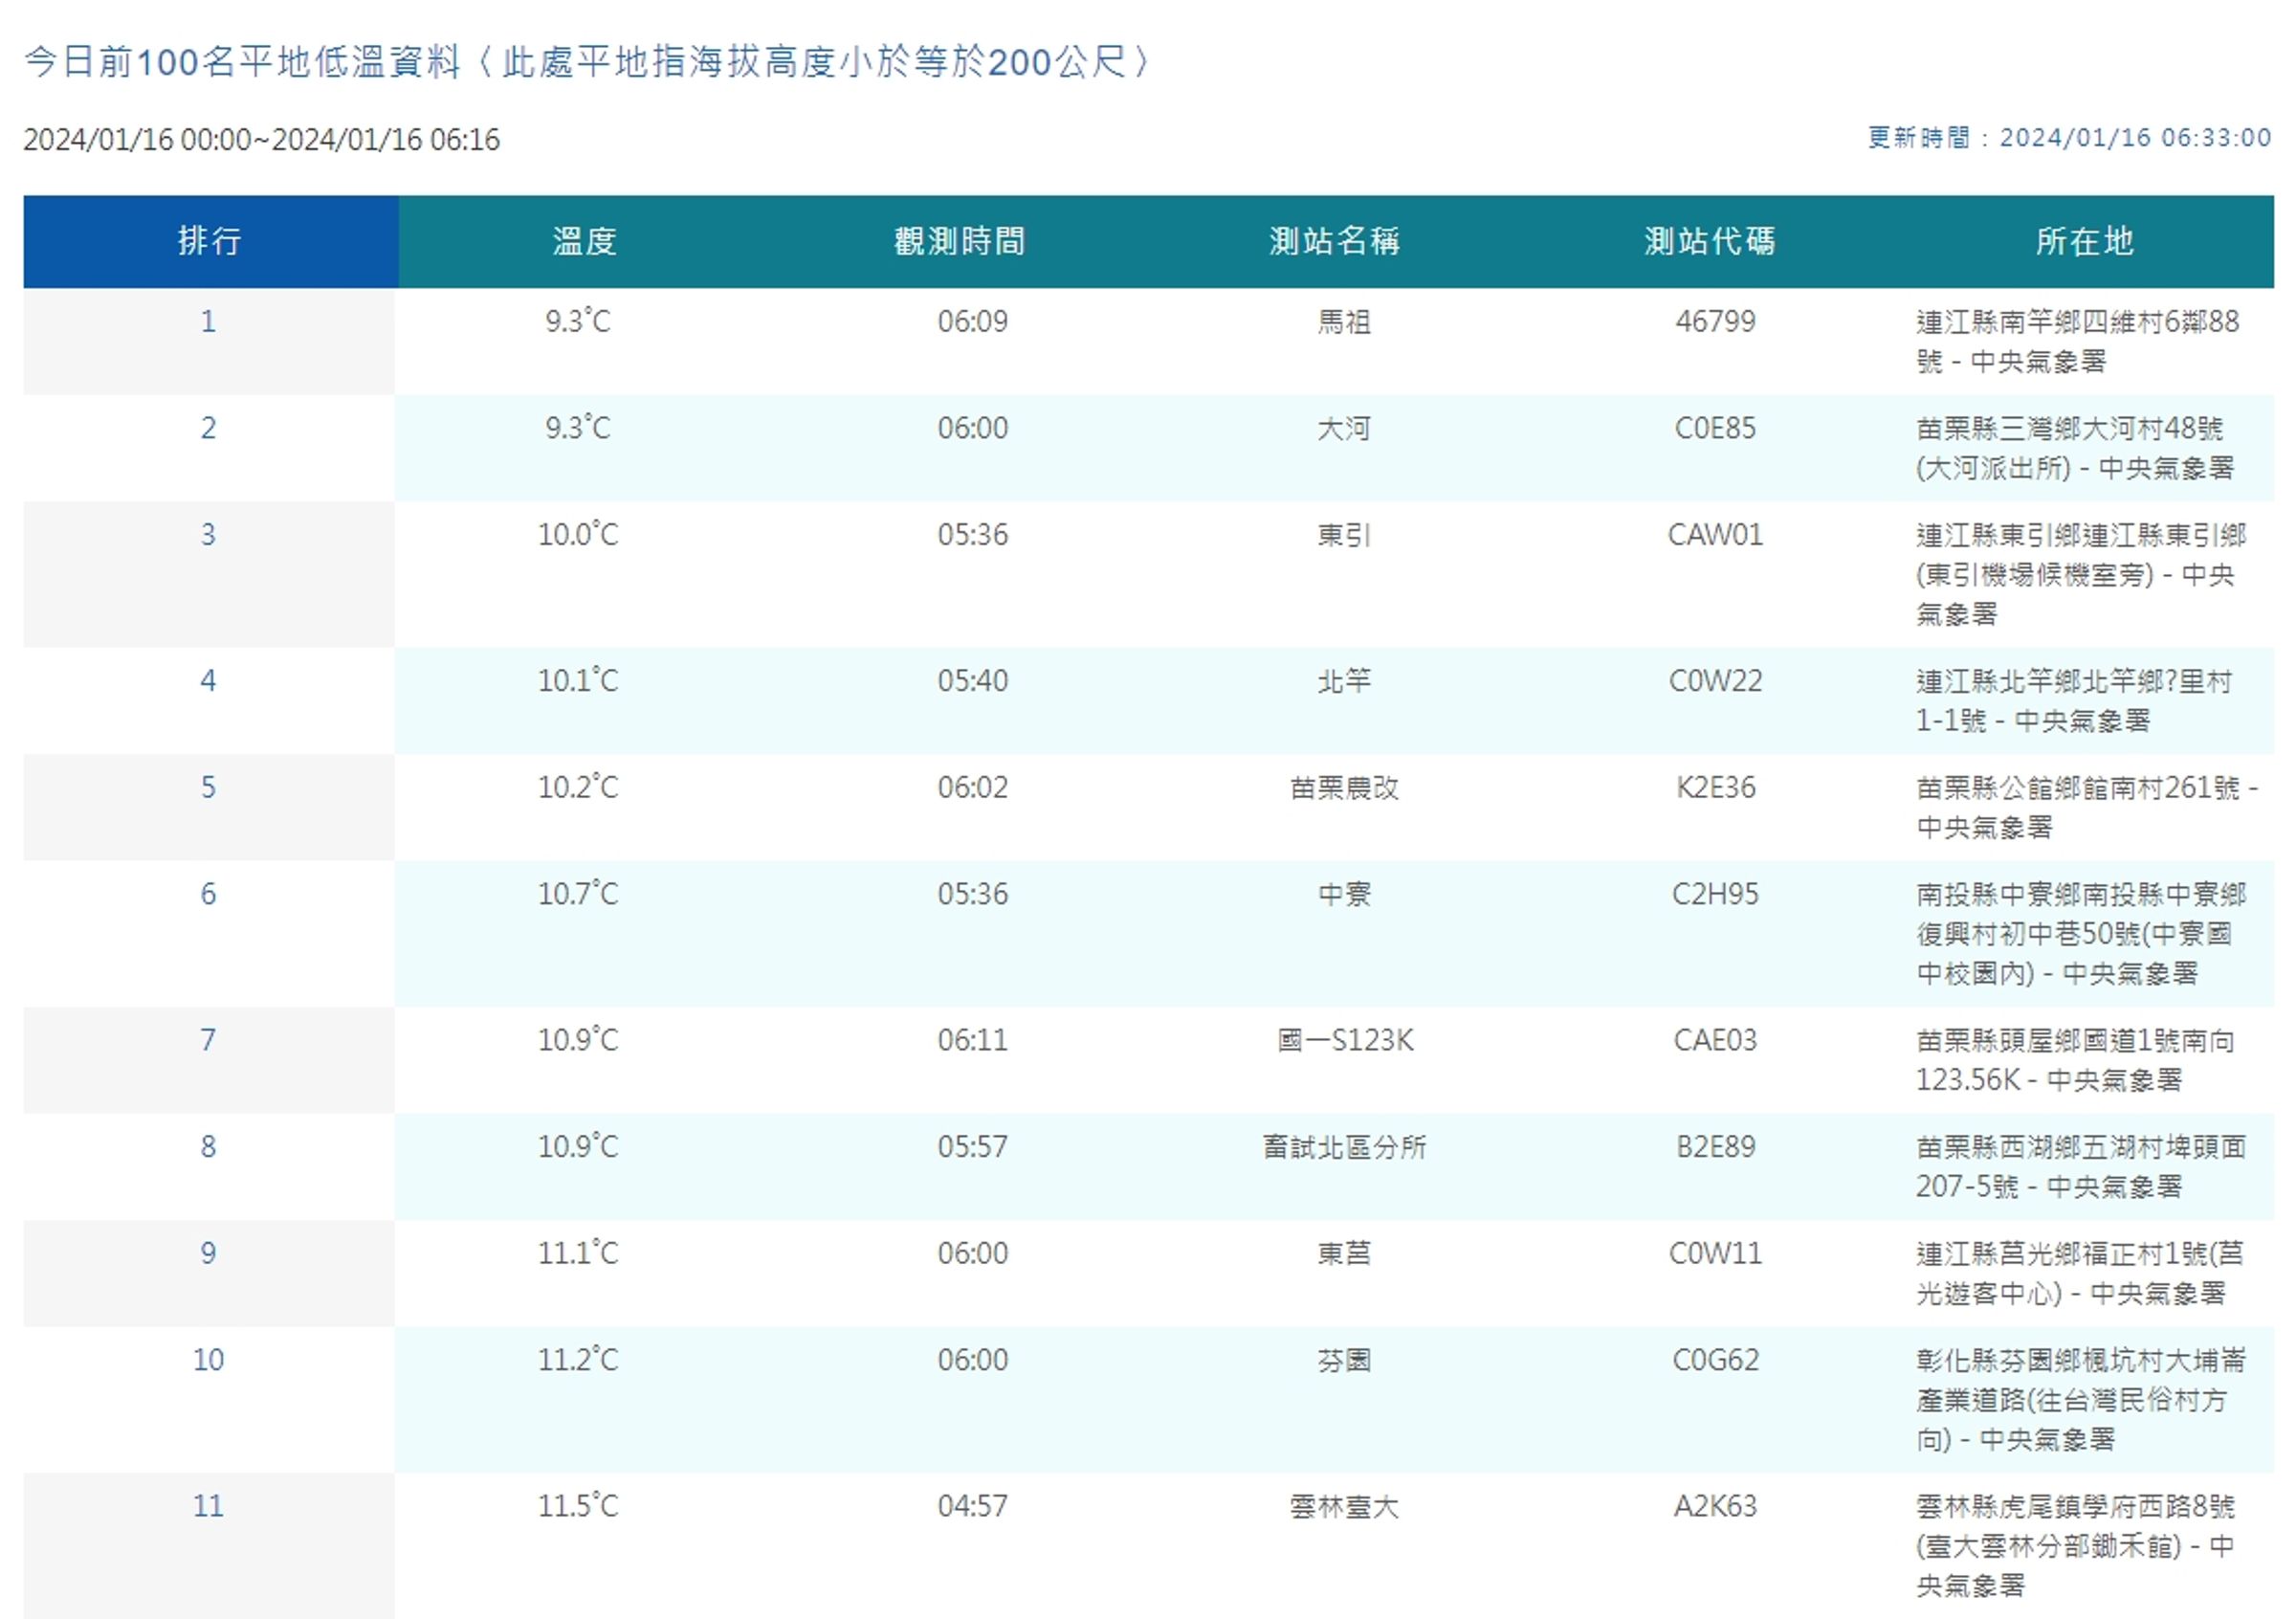2296x1619 pixels.
Task: Click observation time 06:11 in 國一S123K row
Action: pyautogui.click(x=973, y=1041)
